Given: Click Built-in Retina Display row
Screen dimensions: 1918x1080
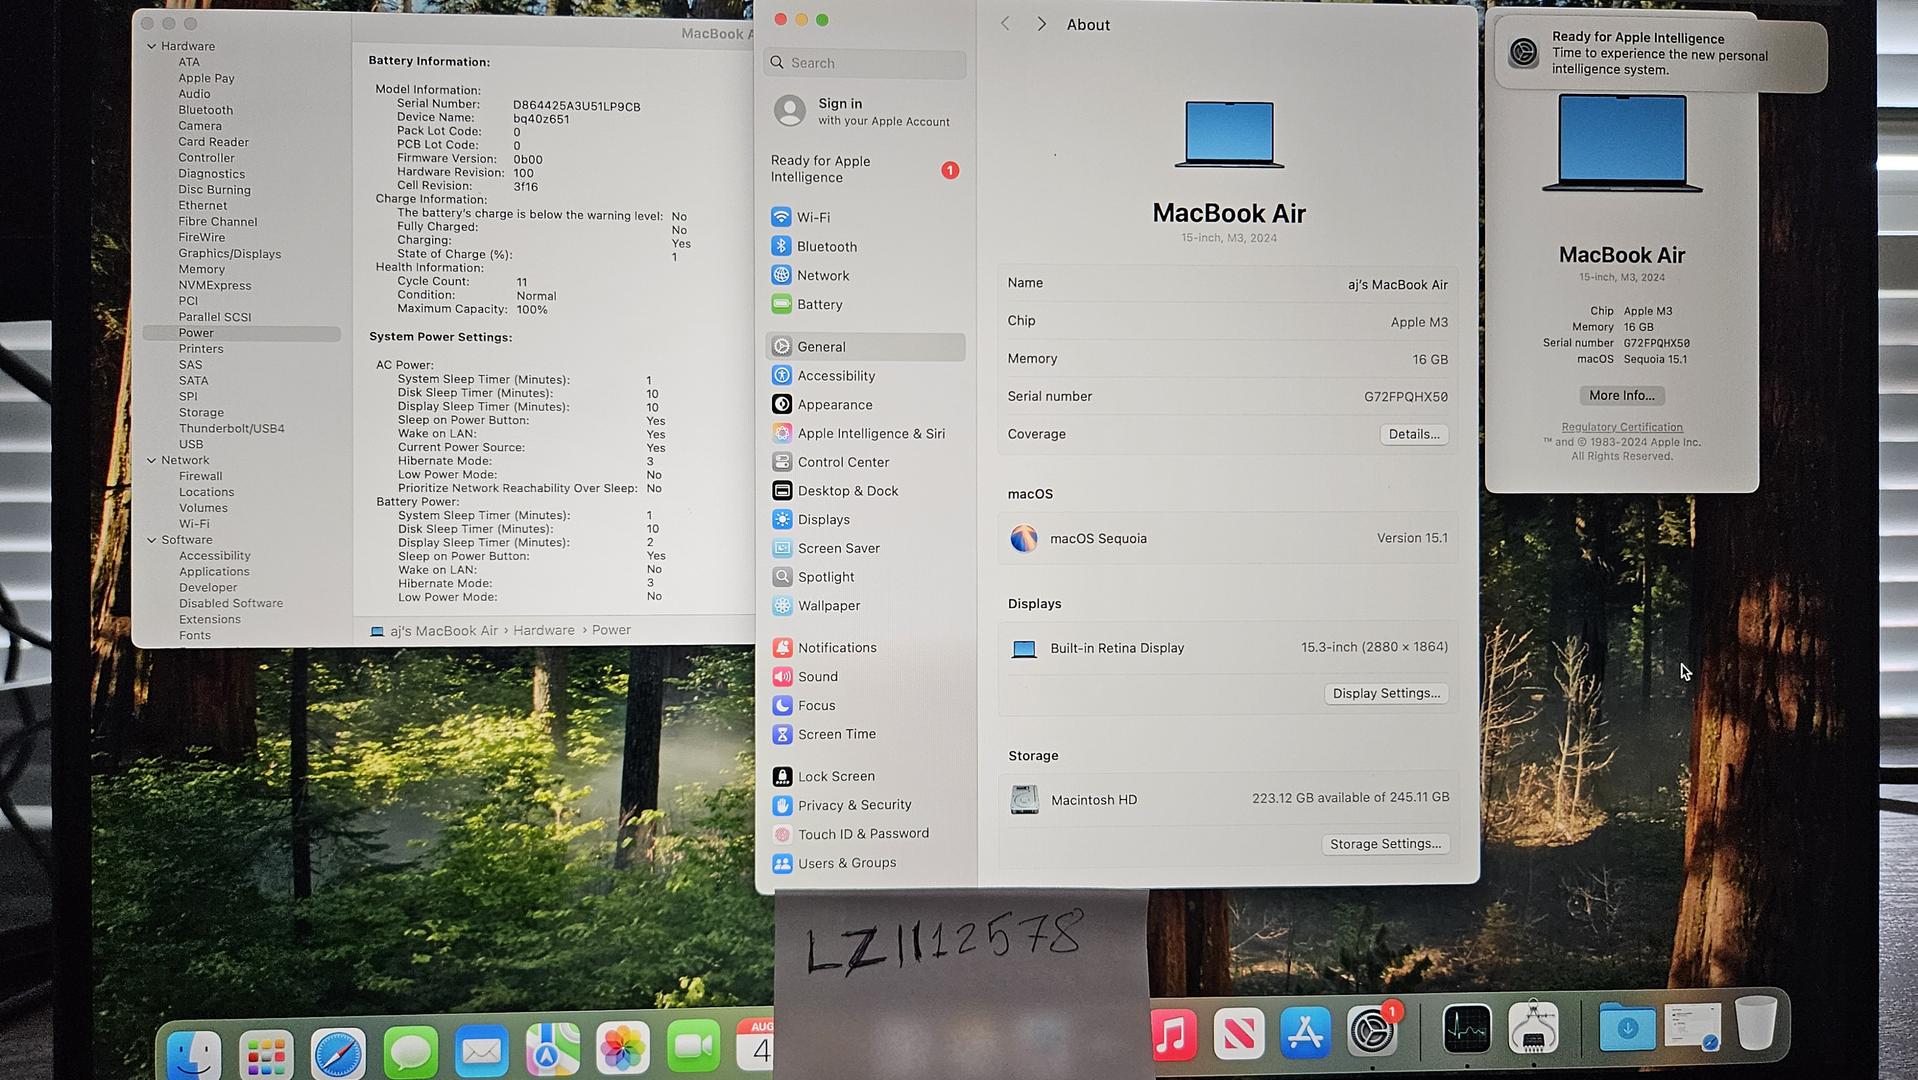Looking at the screenshot, I should click(1228, 648).
